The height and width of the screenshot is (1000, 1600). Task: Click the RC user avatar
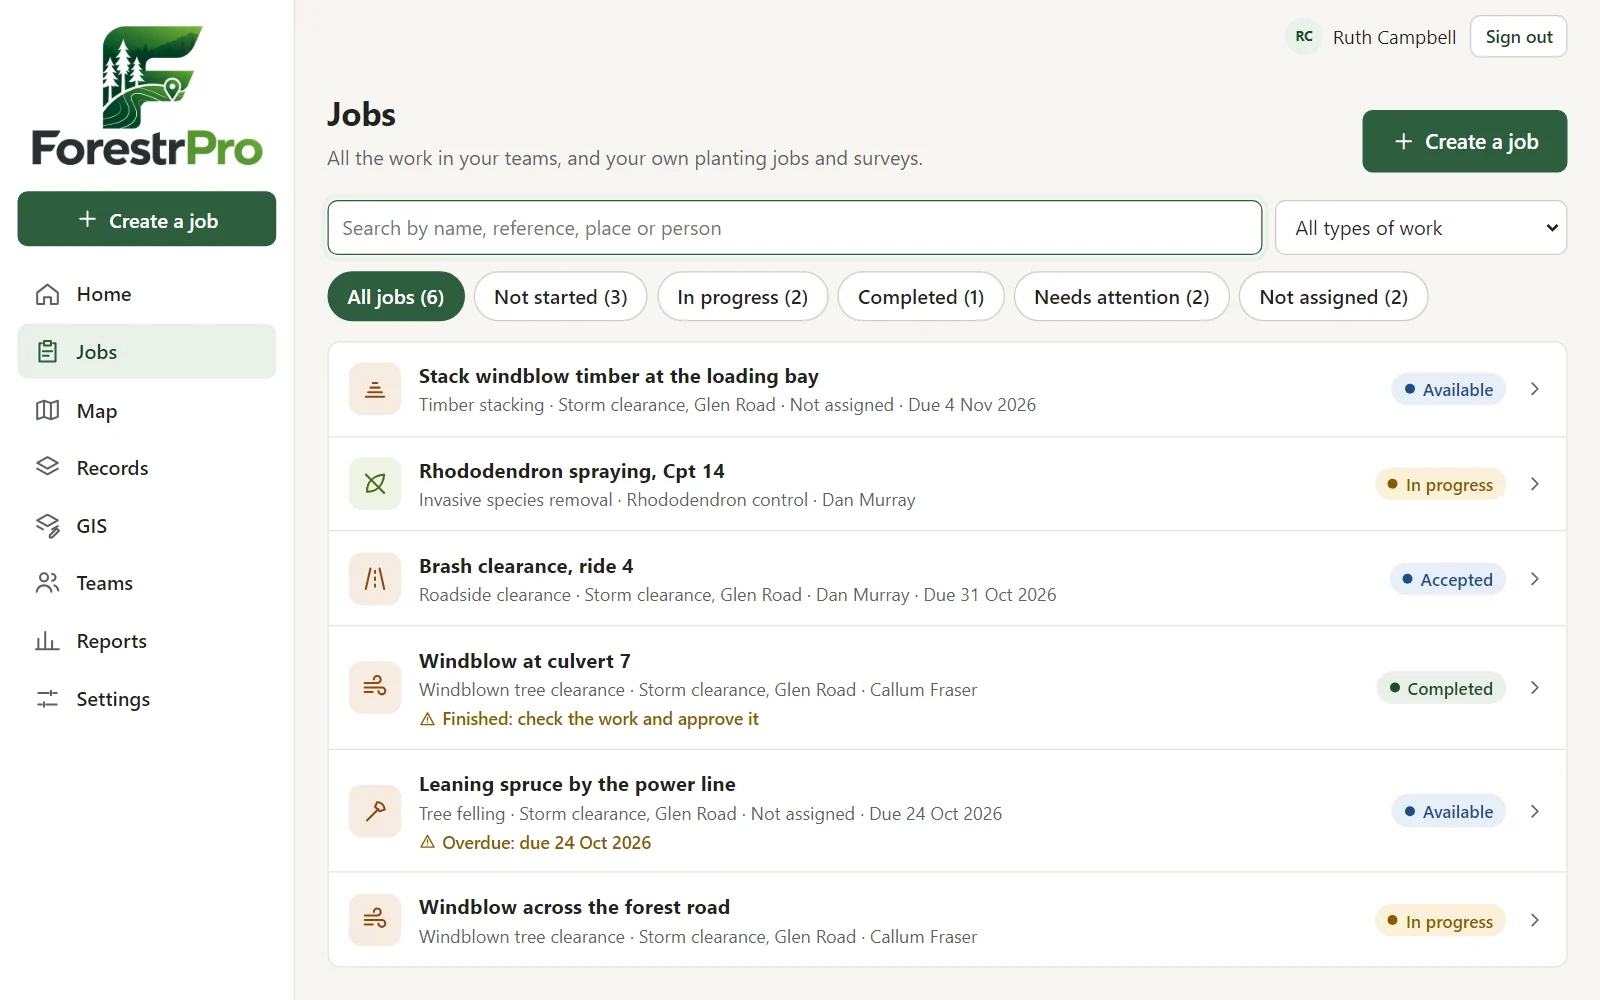tap(1304, 37)
